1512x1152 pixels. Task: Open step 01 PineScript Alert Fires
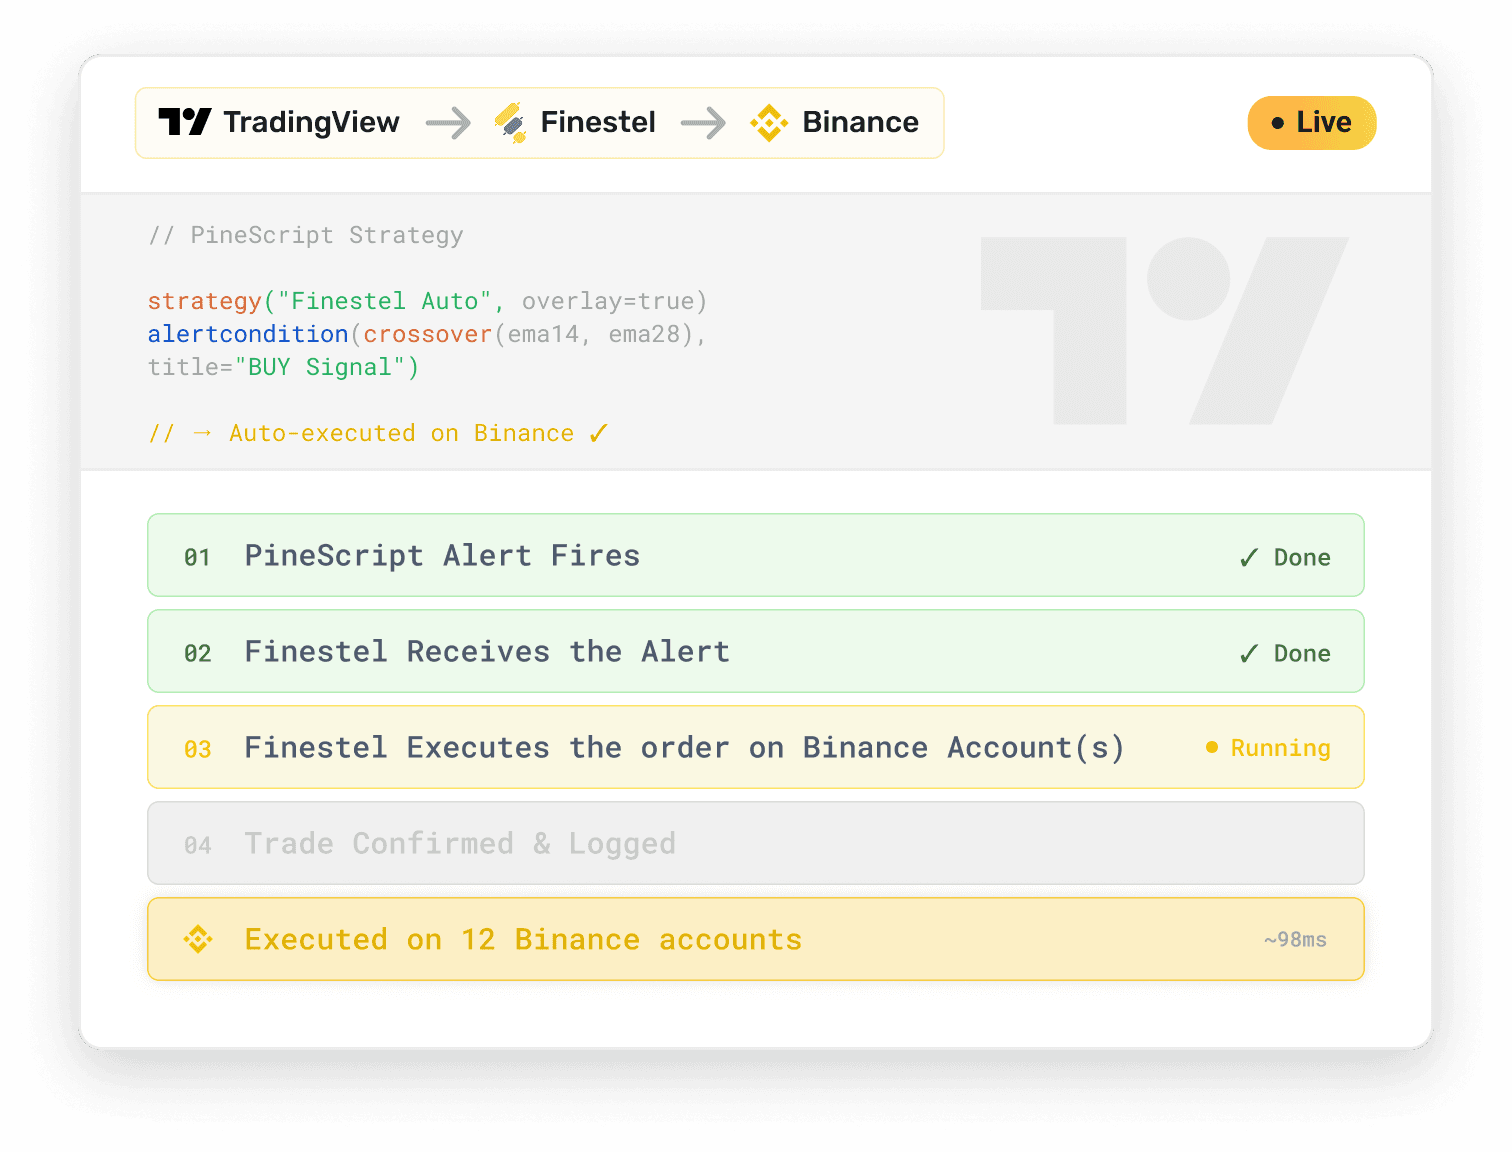[756, 555]
